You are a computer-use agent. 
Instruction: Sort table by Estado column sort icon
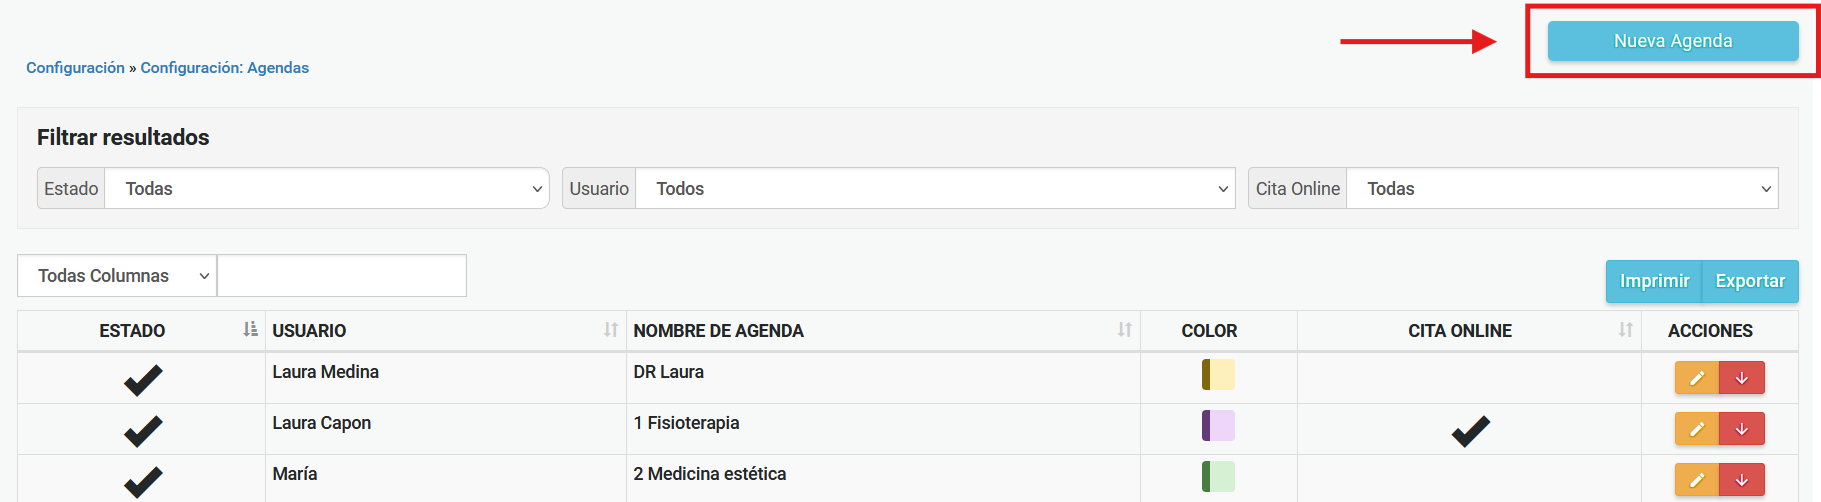250,330
